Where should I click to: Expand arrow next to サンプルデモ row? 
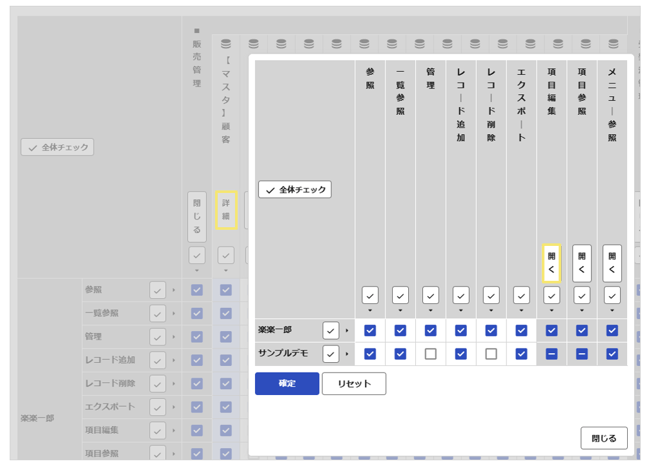(x=347, y=354)
